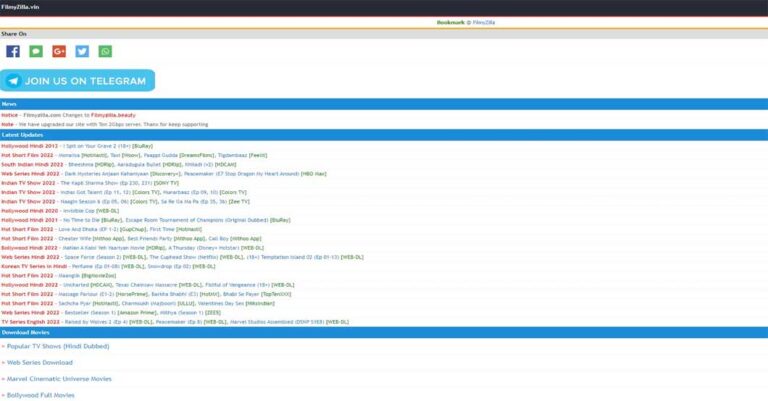Open Love And Dhoka short film link
768x401 pixels.
(x=88, y=229)
